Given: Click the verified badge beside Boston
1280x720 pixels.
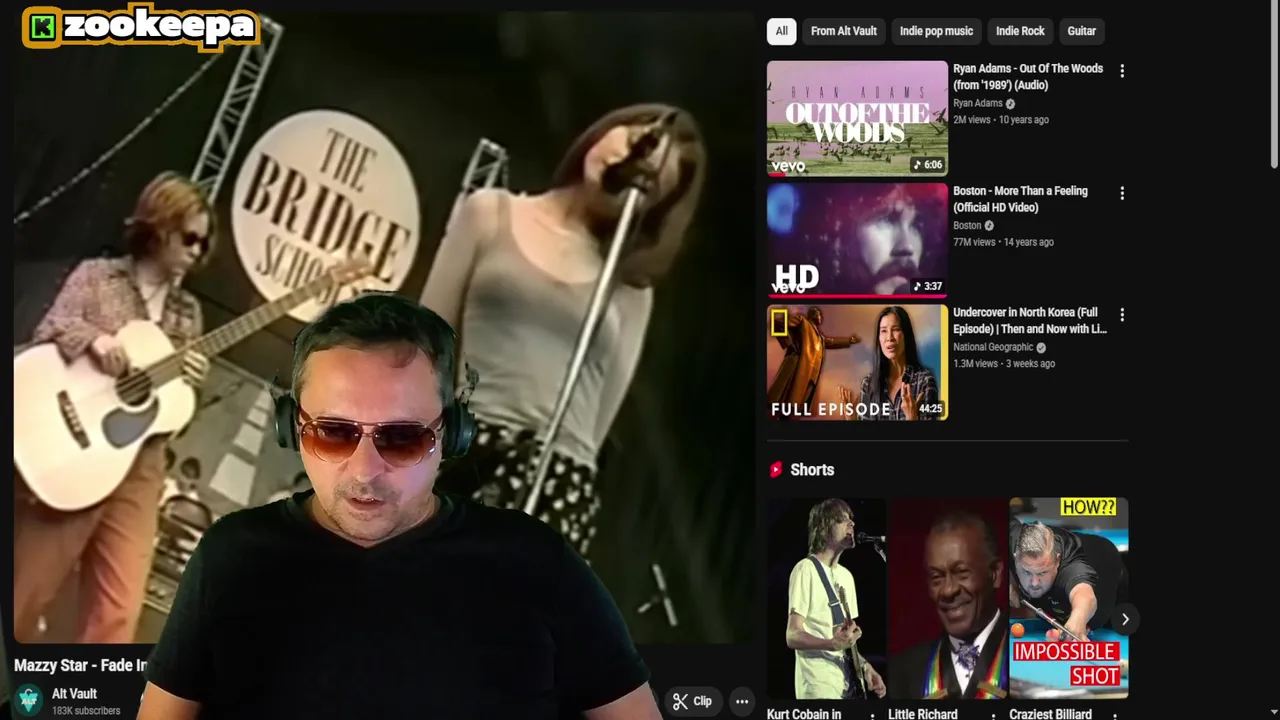Looking at the screenshot, I should (x=989, y=226).
